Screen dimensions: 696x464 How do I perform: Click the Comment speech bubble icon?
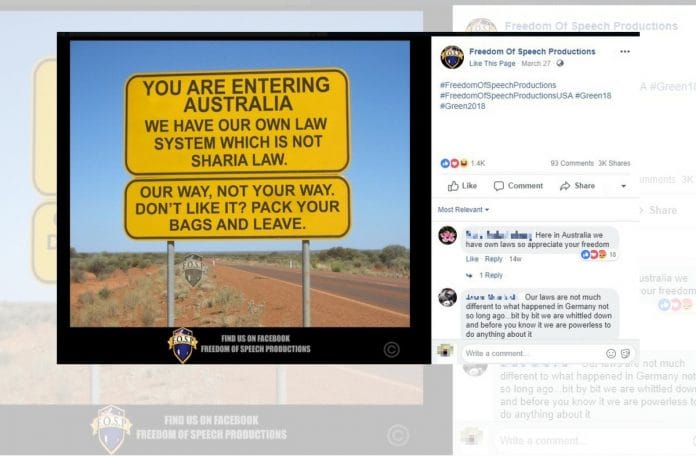coord(498,186)
